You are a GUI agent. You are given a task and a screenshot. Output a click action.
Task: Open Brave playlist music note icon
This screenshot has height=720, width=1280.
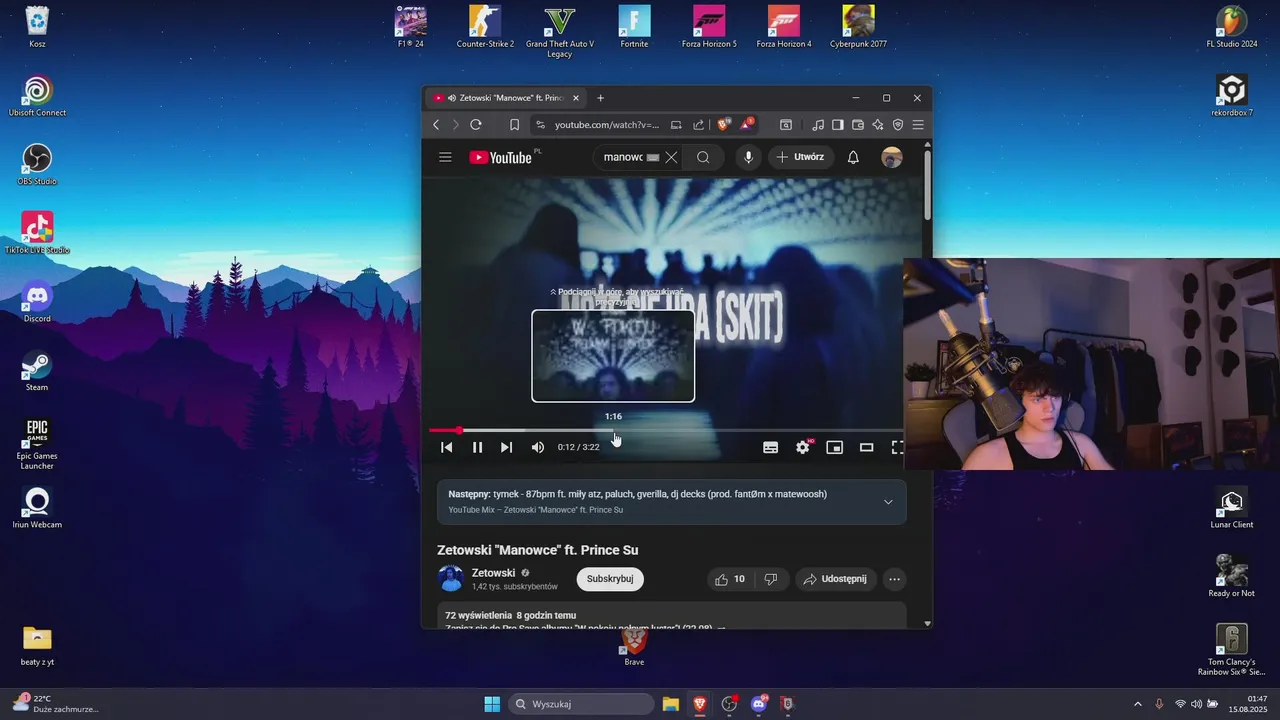(819, 125)
